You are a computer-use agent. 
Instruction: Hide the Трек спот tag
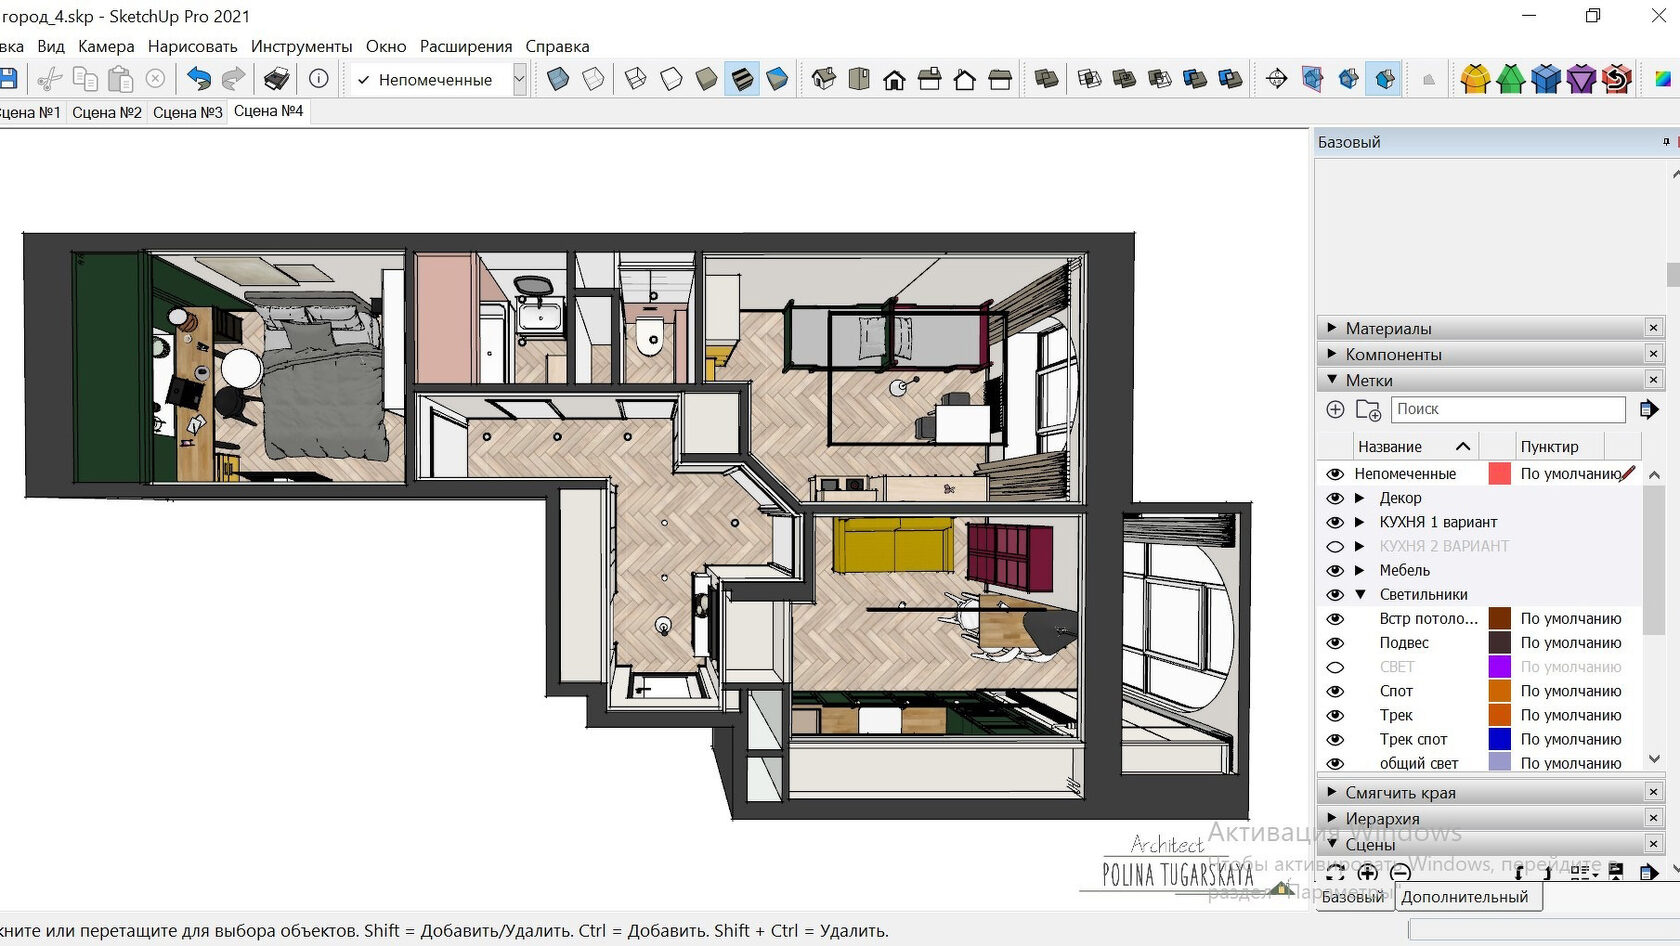tap(1335, 739)
